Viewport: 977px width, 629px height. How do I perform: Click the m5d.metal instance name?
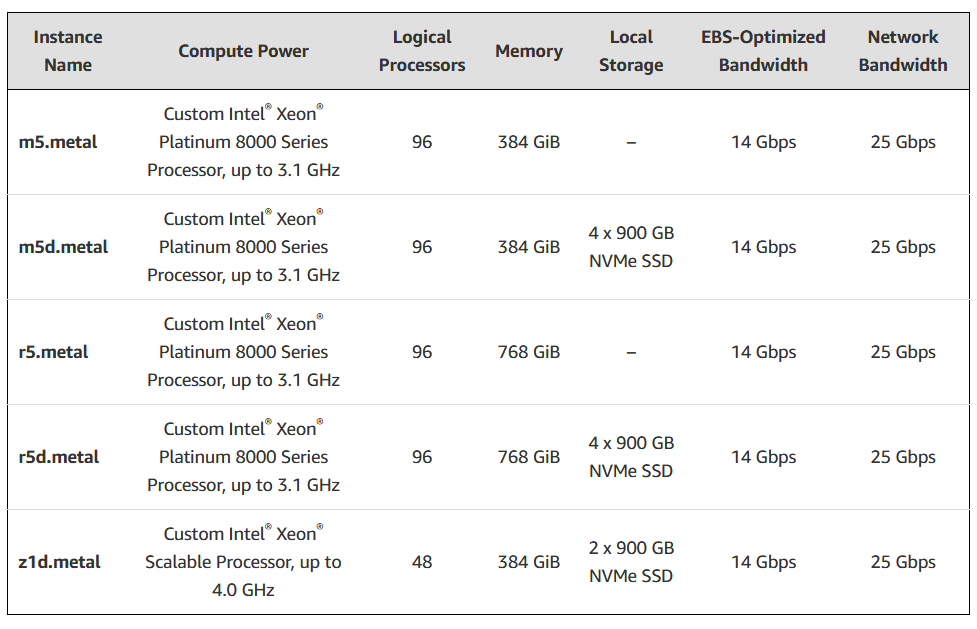pos(64,247)
